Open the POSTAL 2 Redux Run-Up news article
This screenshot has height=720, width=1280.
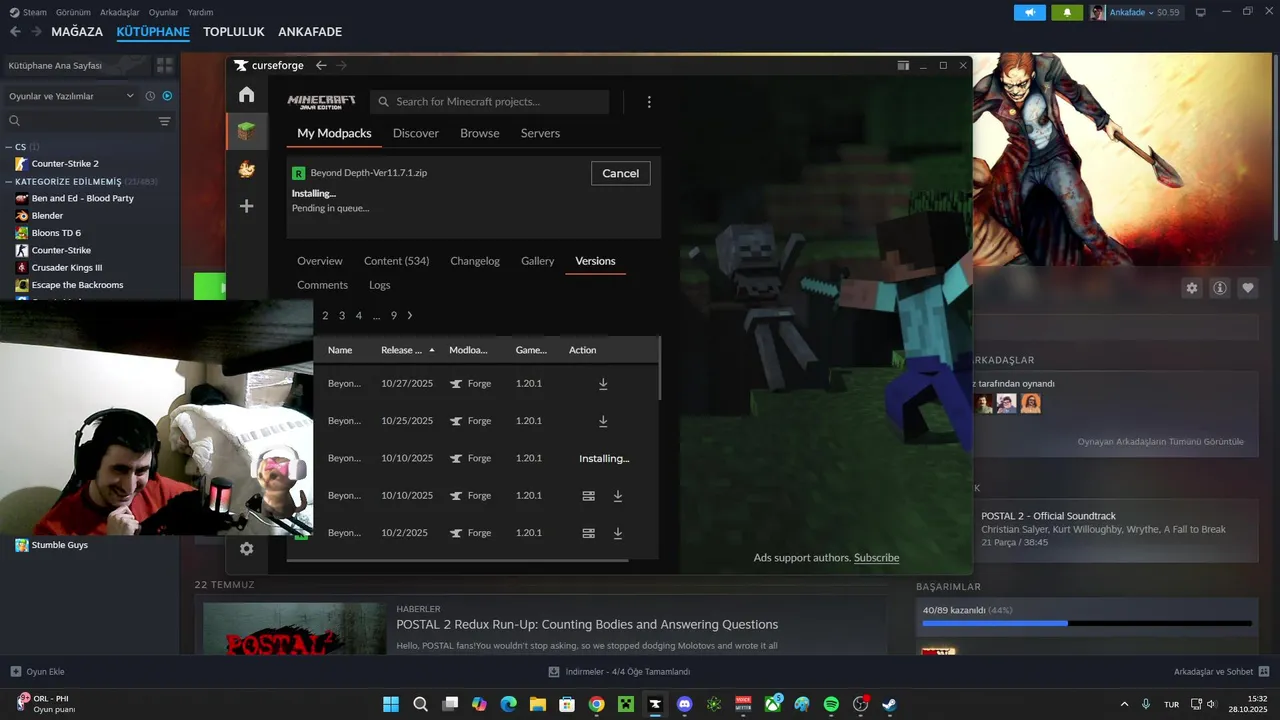587,625
